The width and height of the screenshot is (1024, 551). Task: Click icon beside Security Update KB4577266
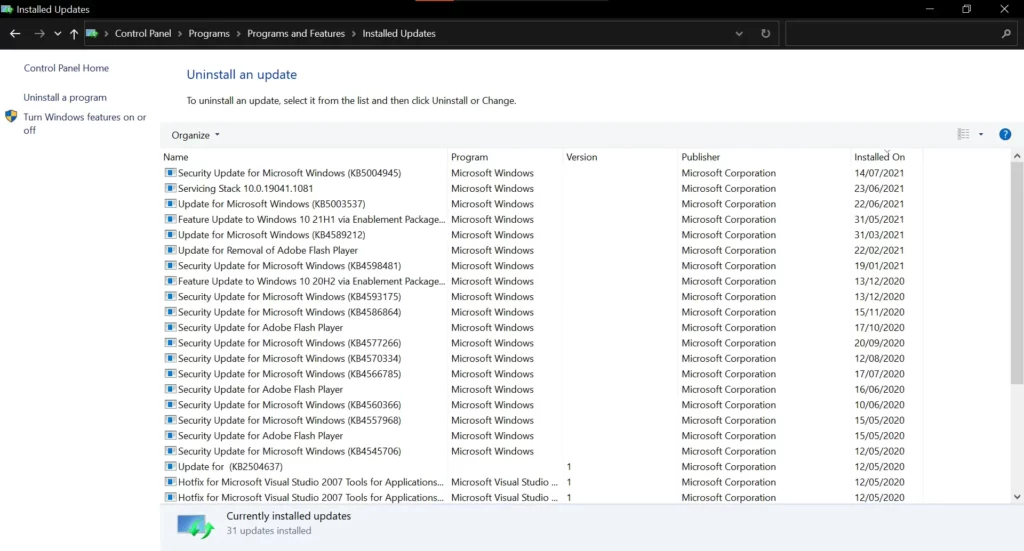170,343
